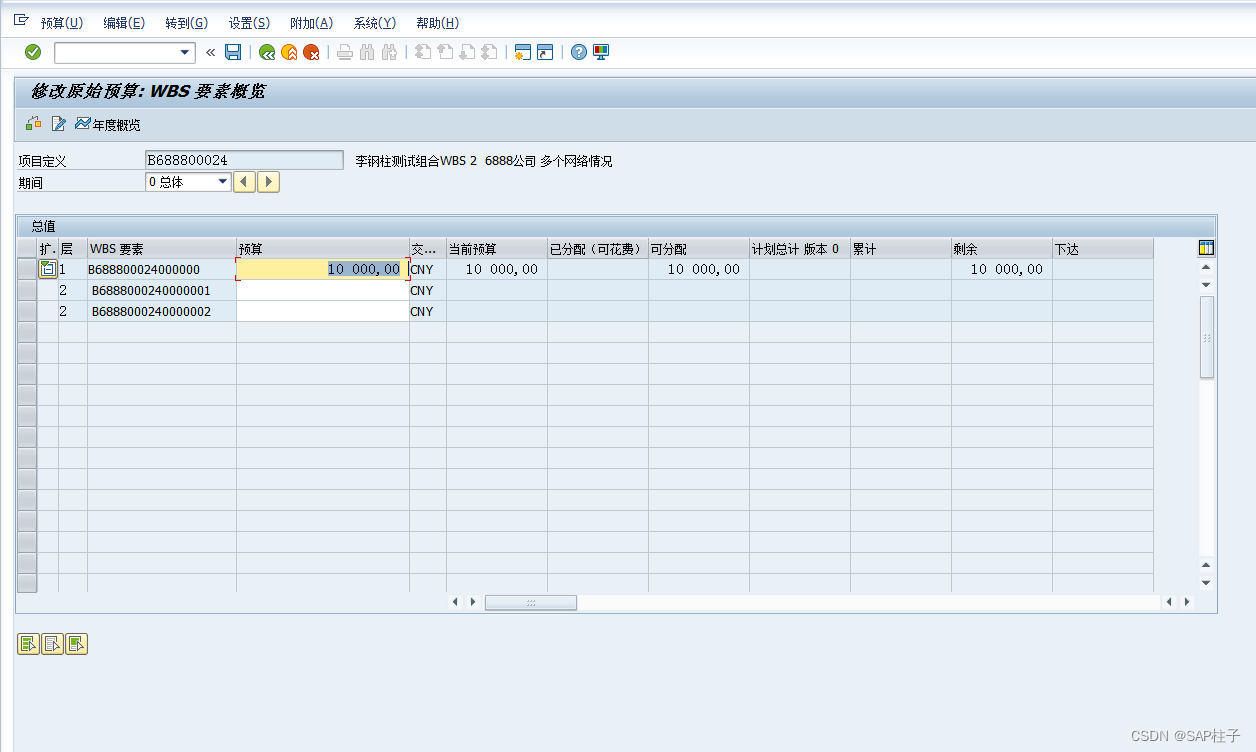Click the green Back arrow icon

click(267, 52)
